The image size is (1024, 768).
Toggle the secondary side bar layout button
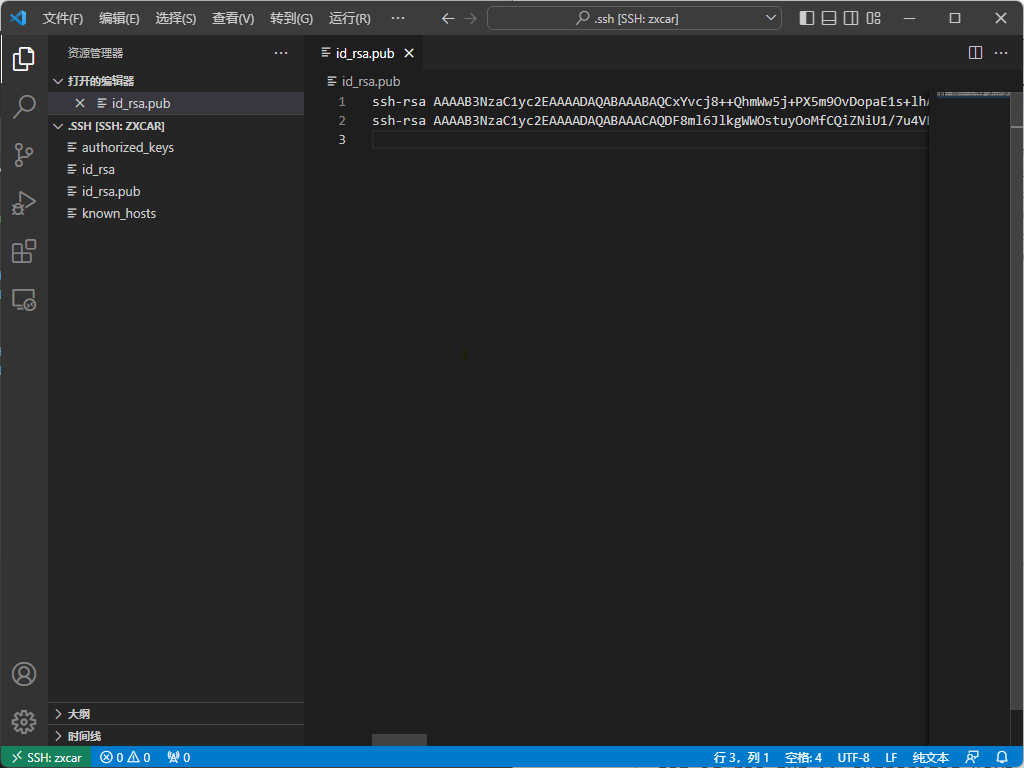click(851, 18)
